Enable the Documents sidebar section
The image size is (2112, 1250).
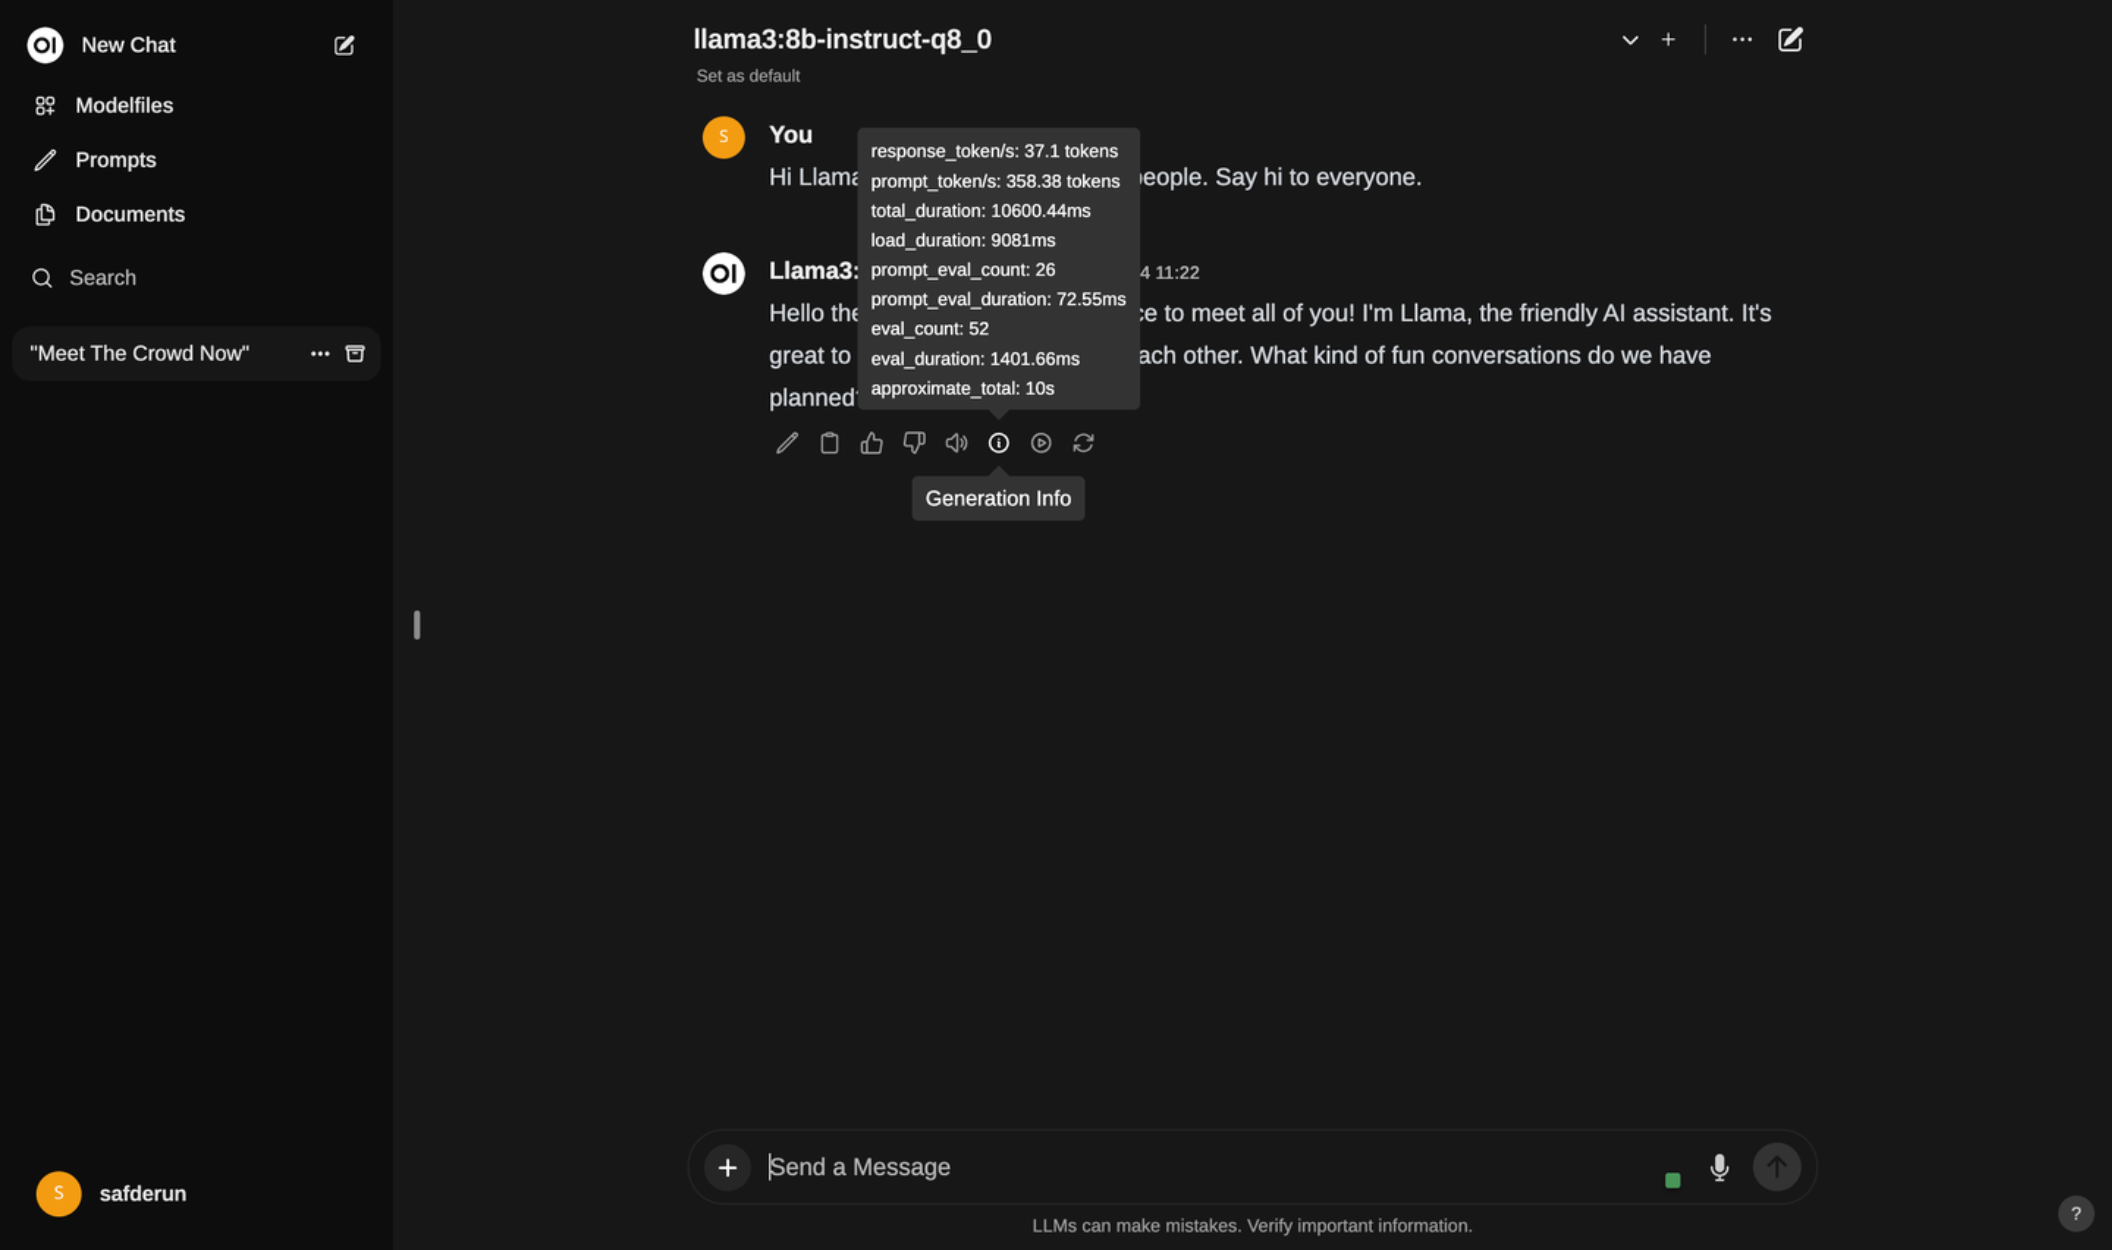129,213
